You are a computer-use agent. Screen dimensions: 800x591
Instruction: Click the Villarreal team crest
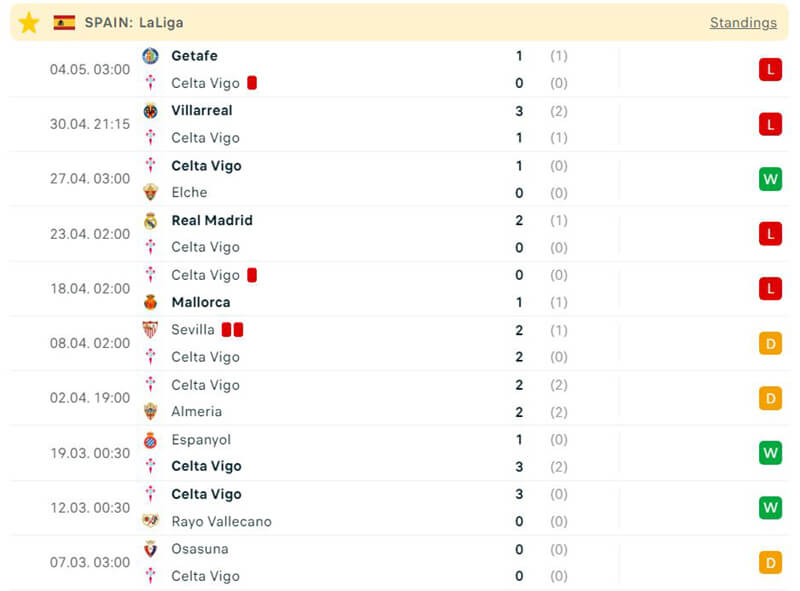click(x=150, y=111)
